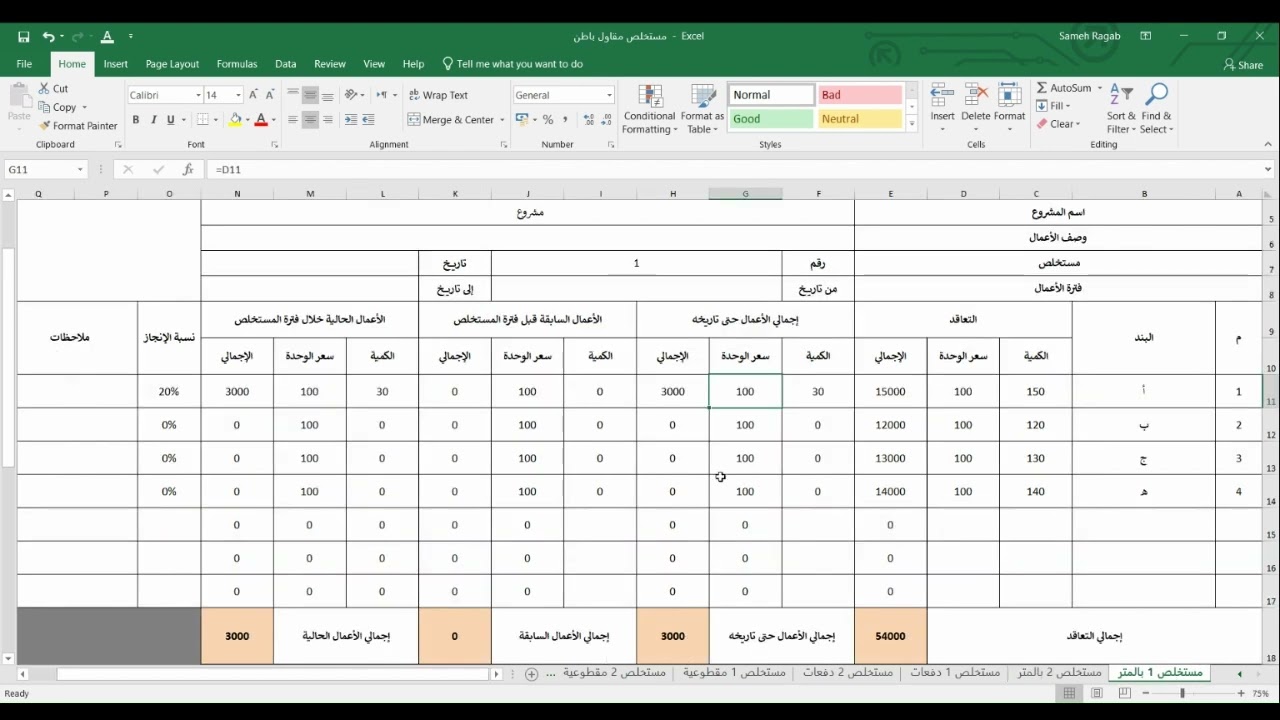
Task: Apply percent style
Action: click(x=548, y=120)
